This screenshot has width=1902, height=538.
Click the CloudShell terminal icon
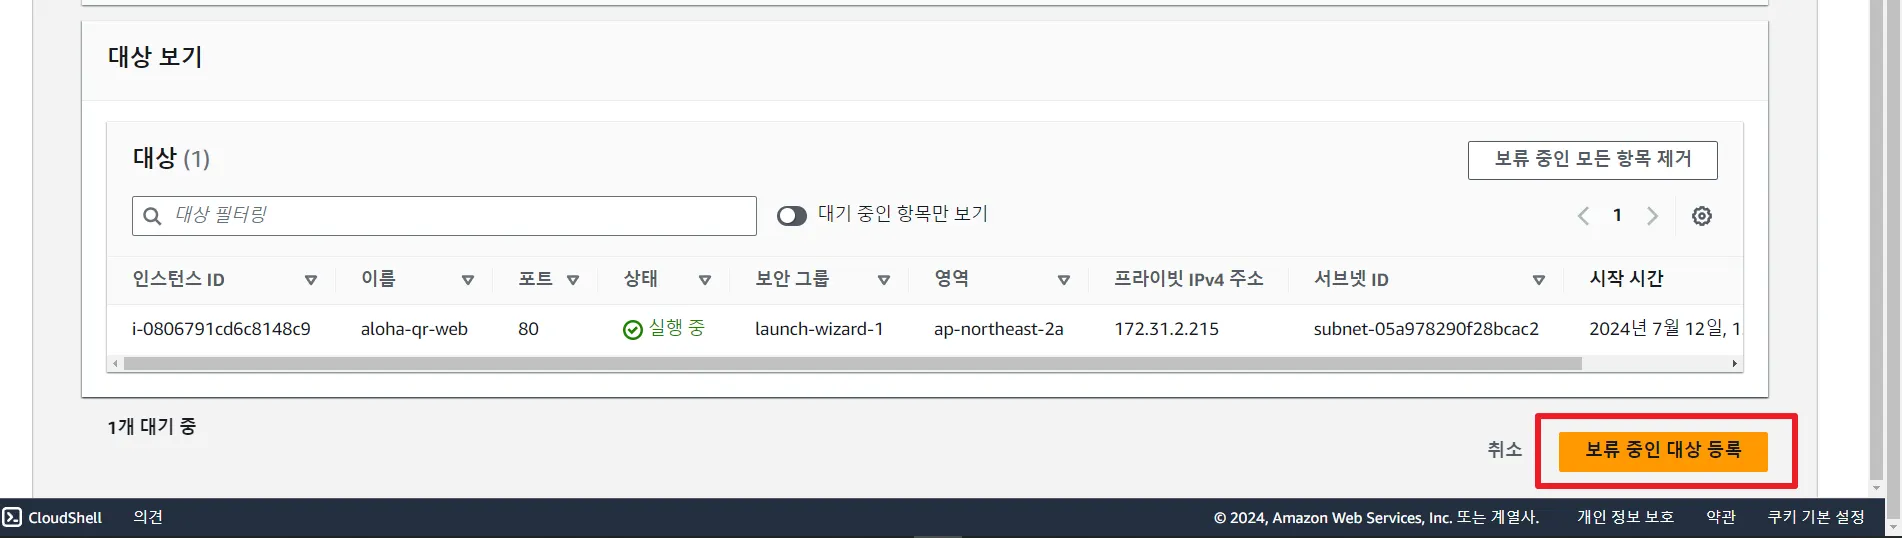coord(12,517)
